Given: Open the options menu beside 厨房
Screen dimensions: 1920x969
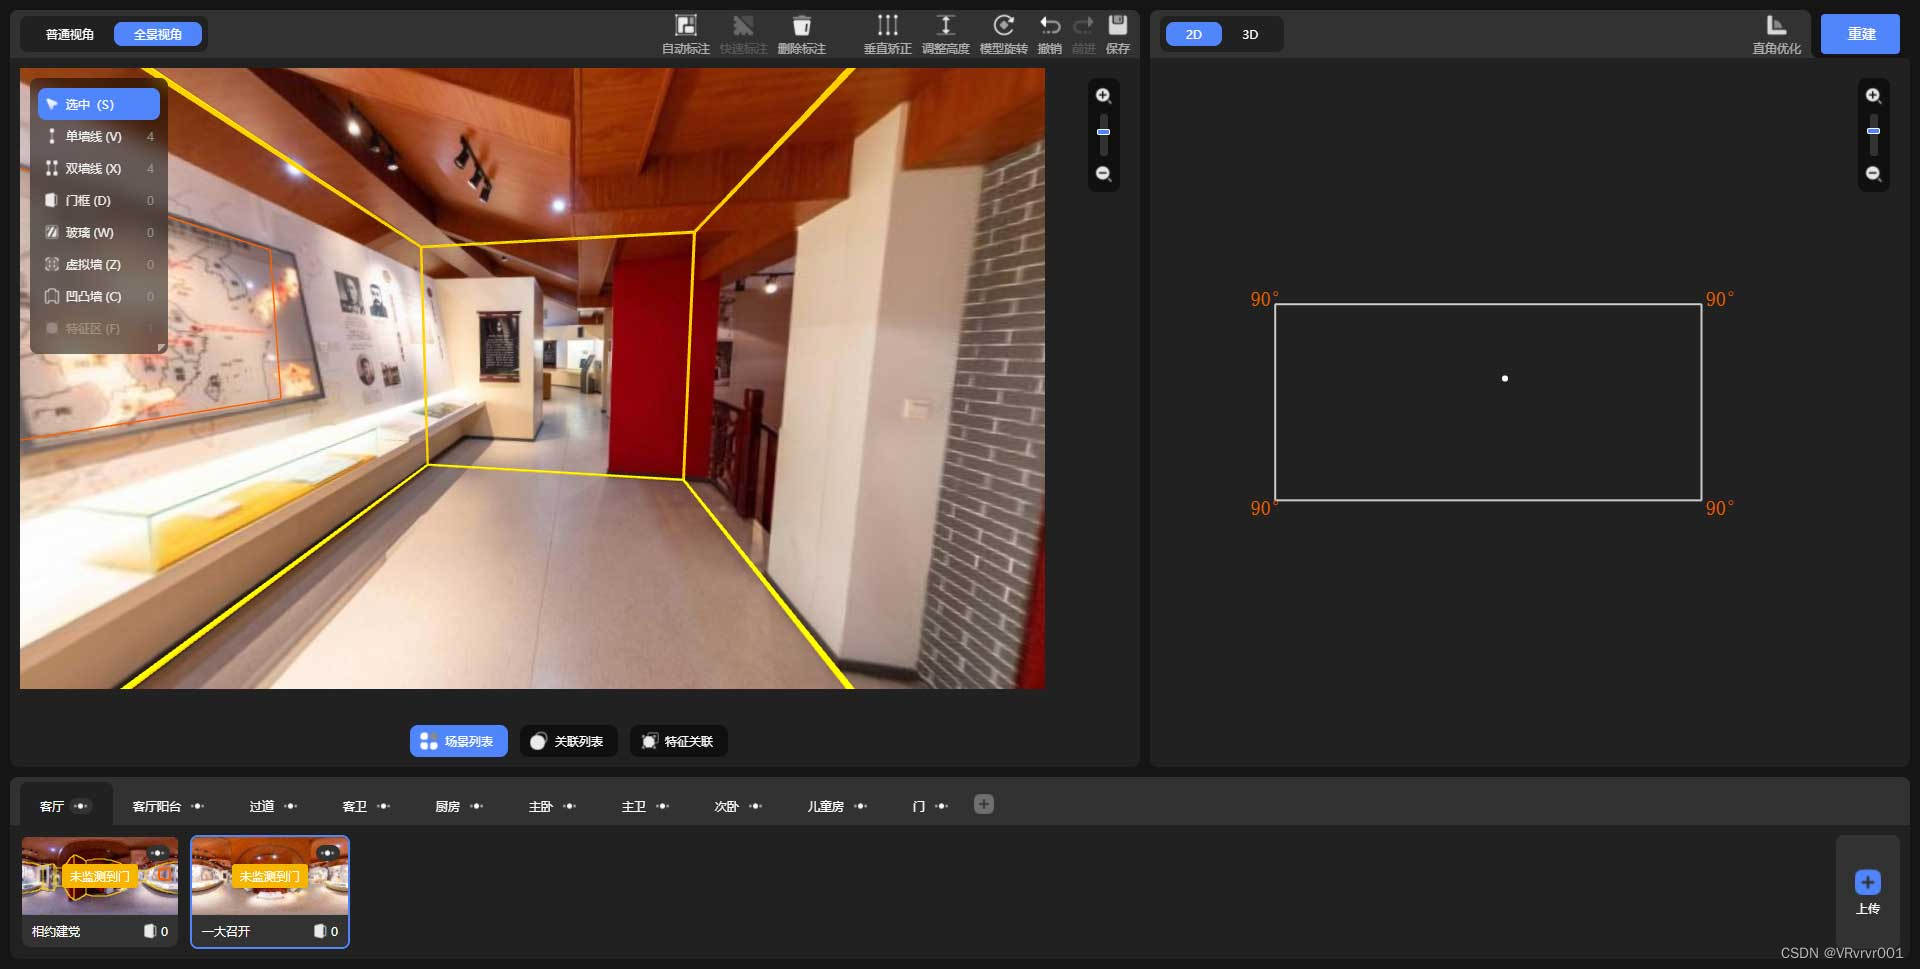Looking at the screenshot, I should pos(477,806).
